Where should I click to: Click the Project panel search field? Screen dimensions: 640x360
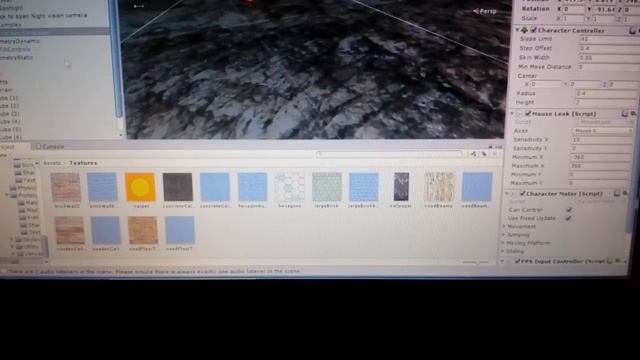(389, 154)
